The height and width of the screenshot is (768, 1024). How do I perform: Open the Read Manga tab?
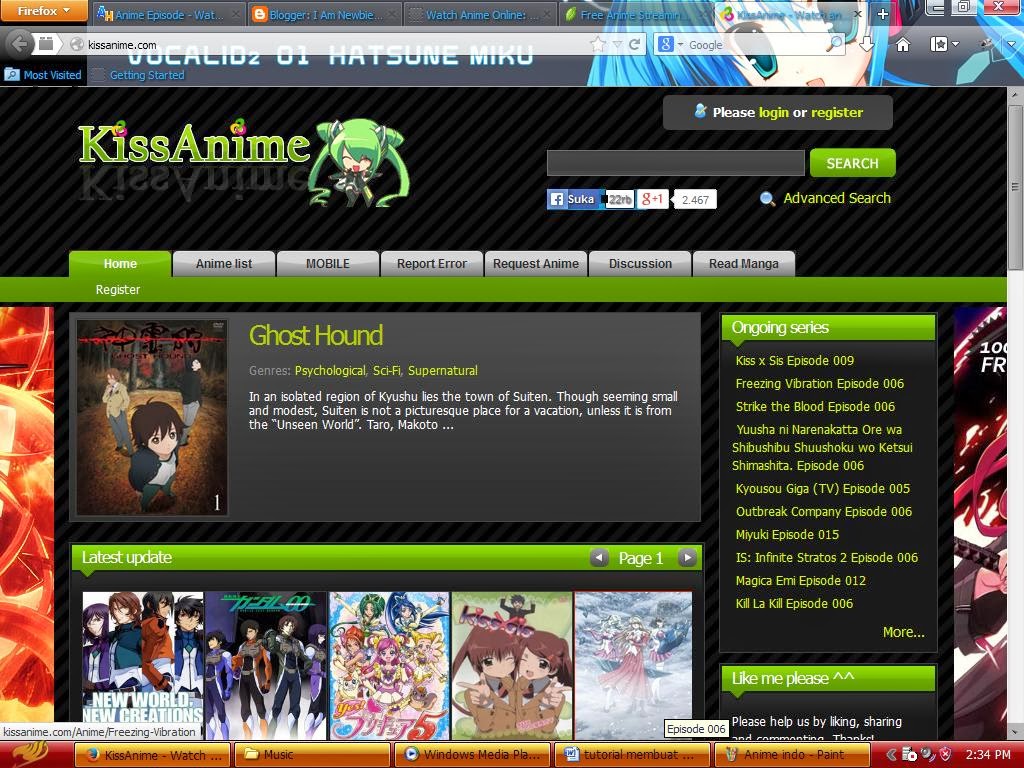(x=744, y=264)
